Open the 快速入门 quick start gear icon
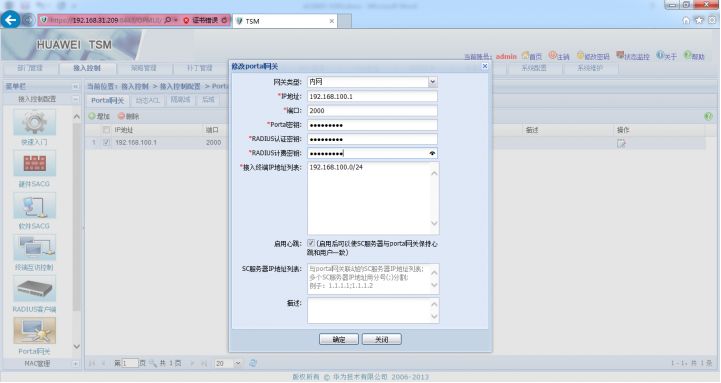 [x=34, y=122]
